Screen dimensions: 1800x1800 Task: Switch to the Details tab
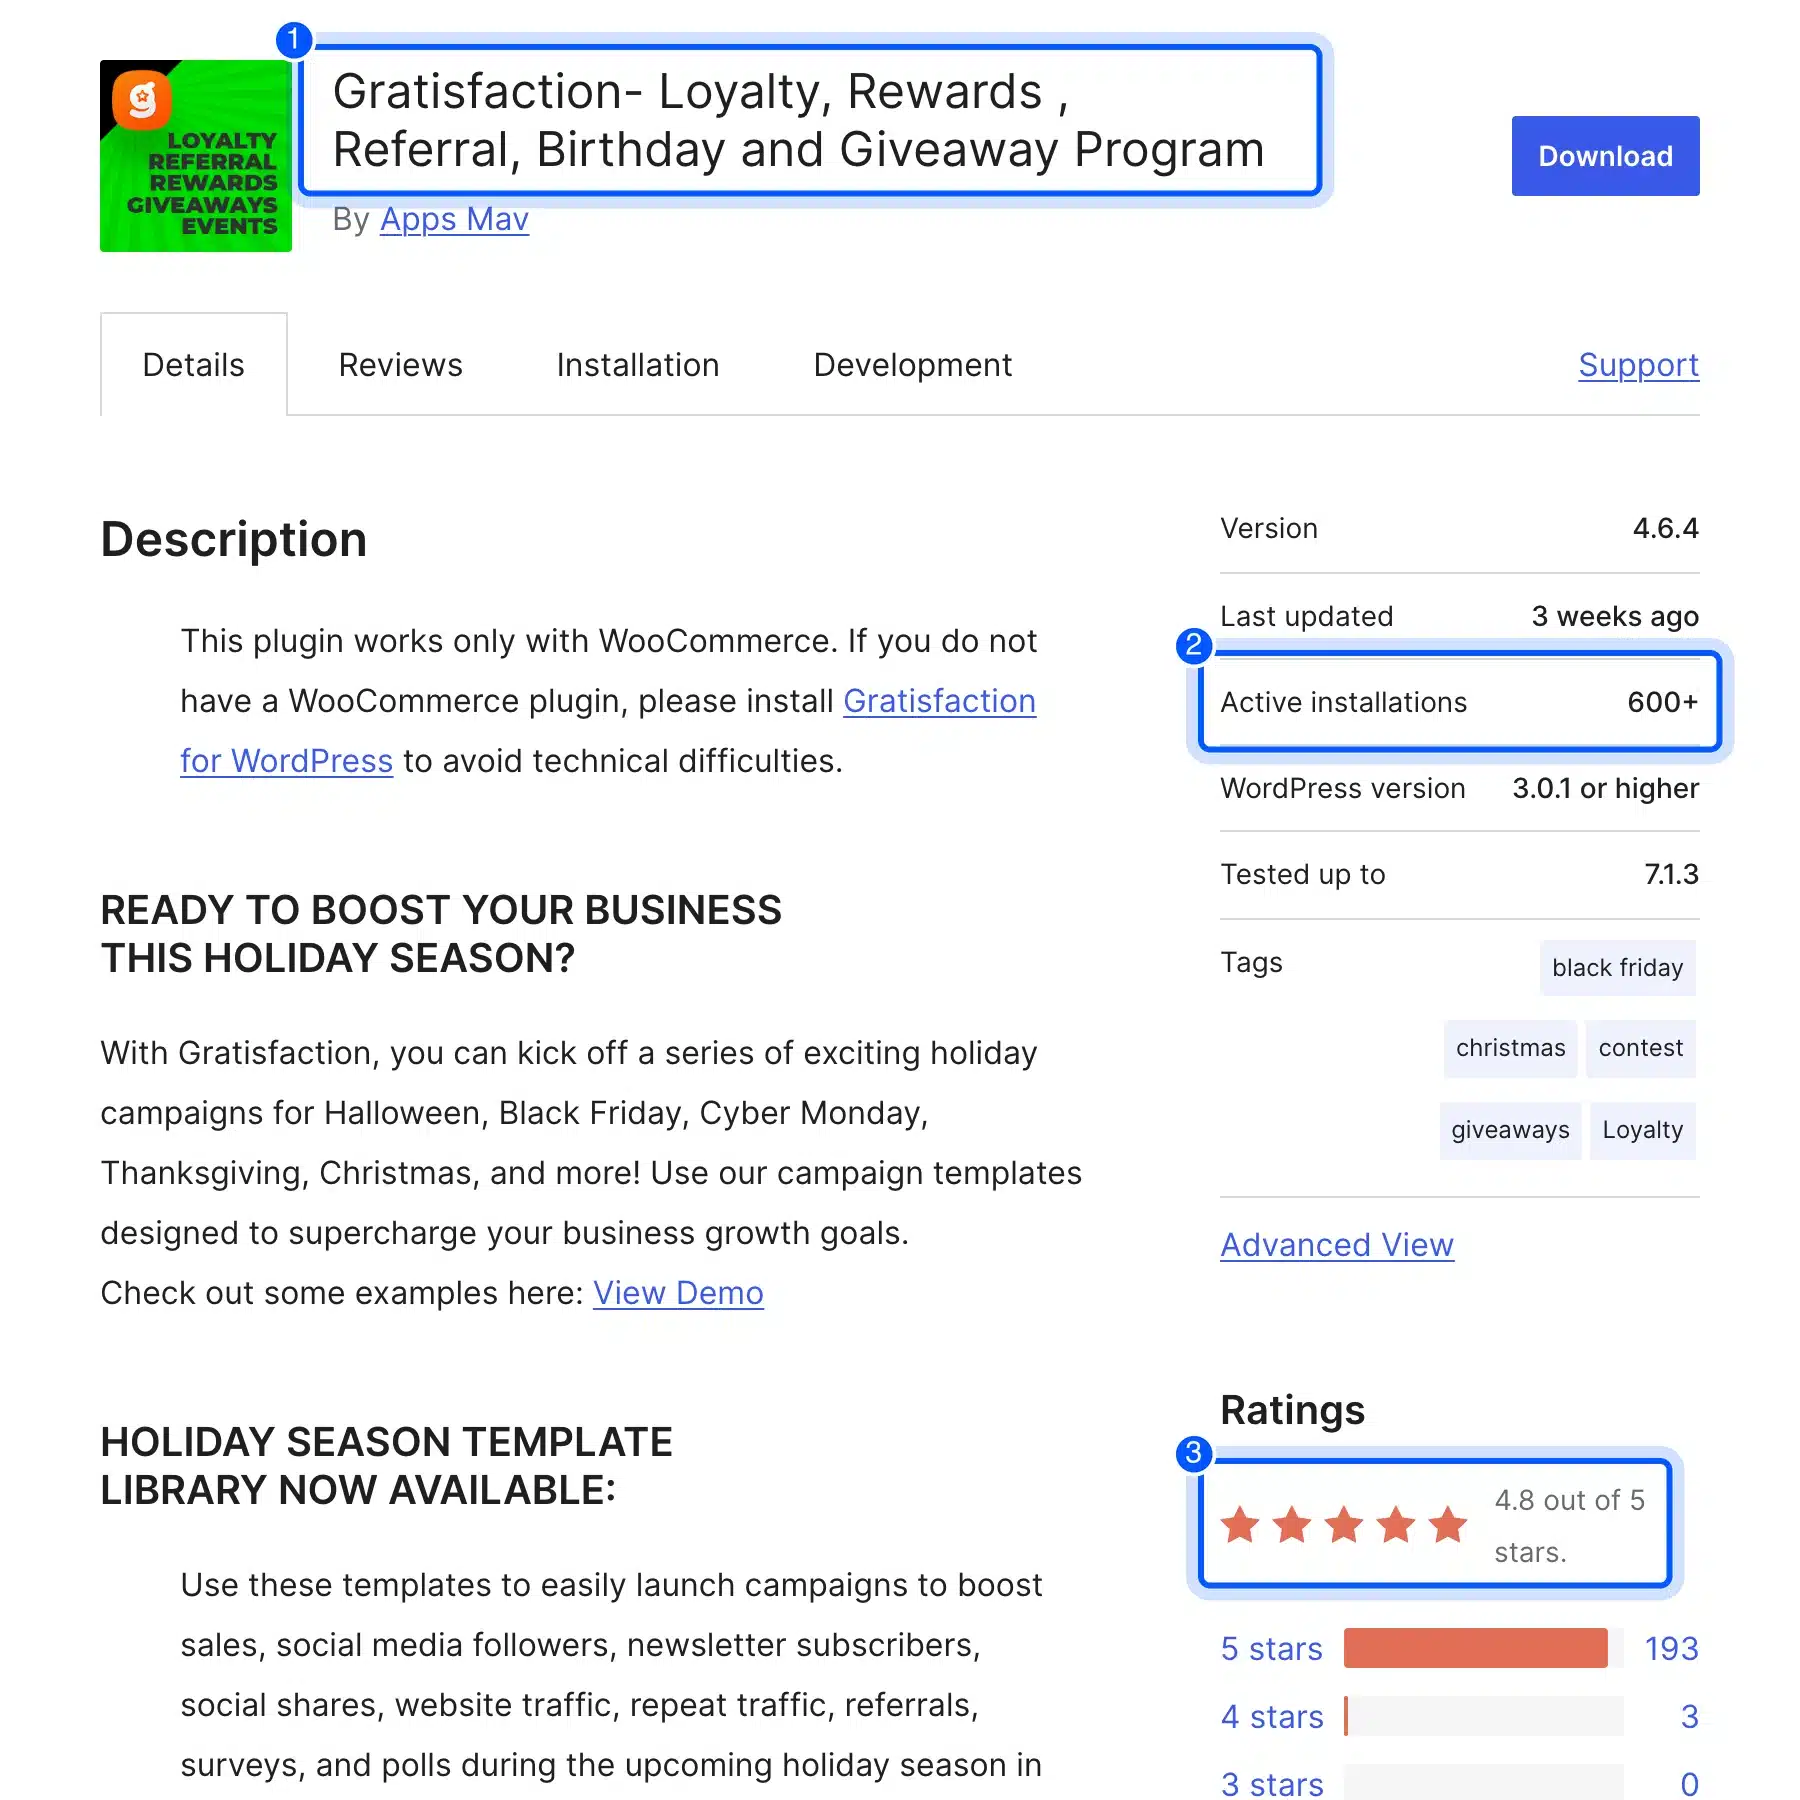(194, 365)
